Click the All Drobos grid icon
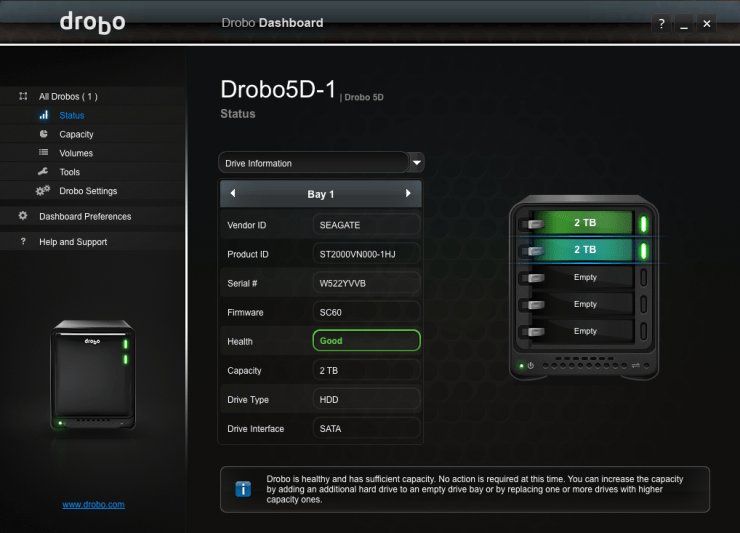The height and width of the screenshot is (533, 740). click(x=23, y=96)
